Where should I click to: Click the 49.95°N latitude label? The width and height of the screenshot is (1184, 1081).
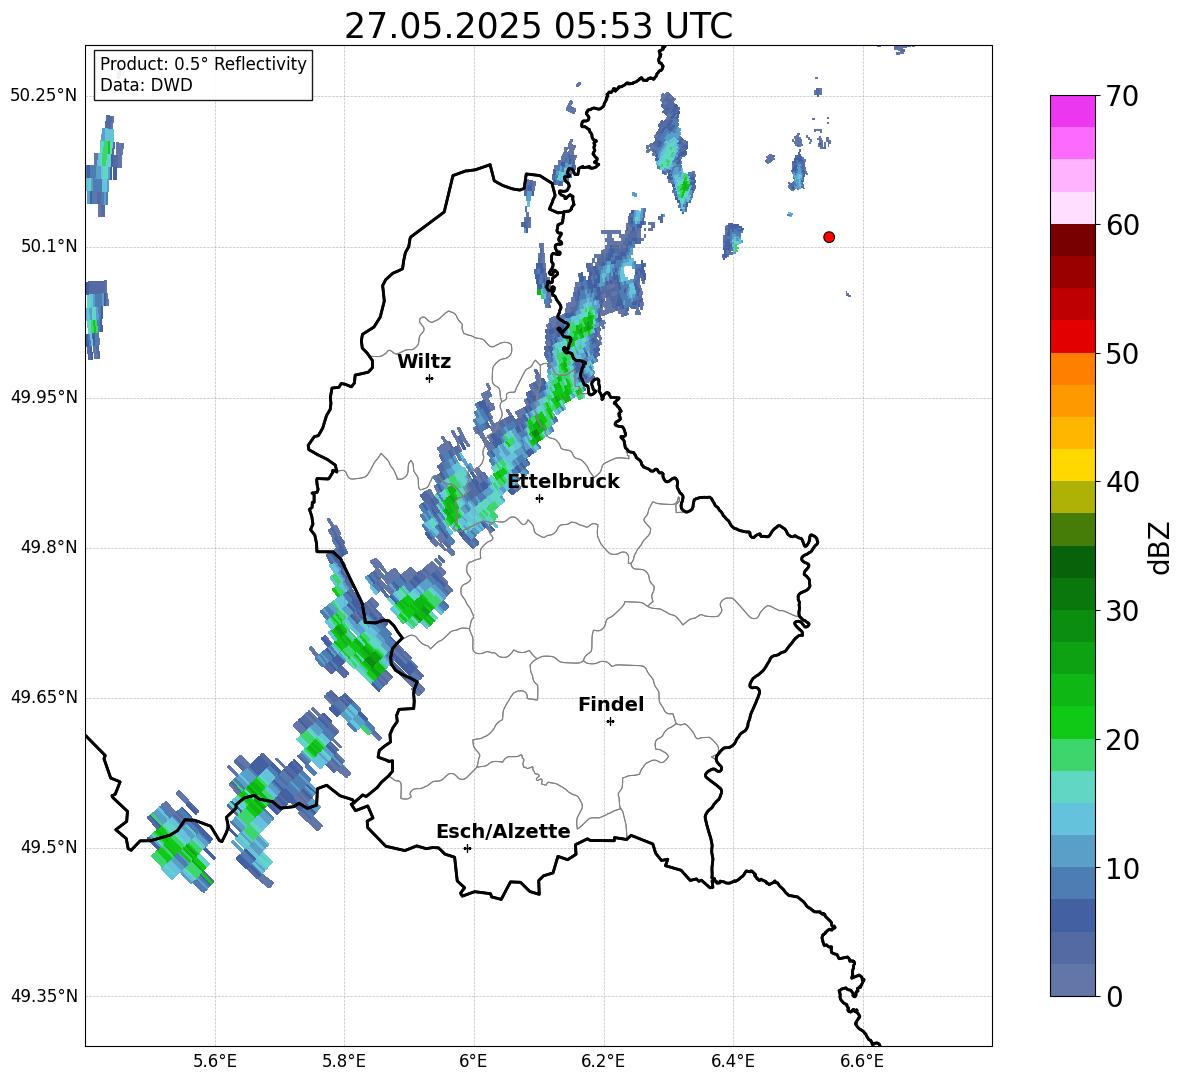(x=44, y=397)
